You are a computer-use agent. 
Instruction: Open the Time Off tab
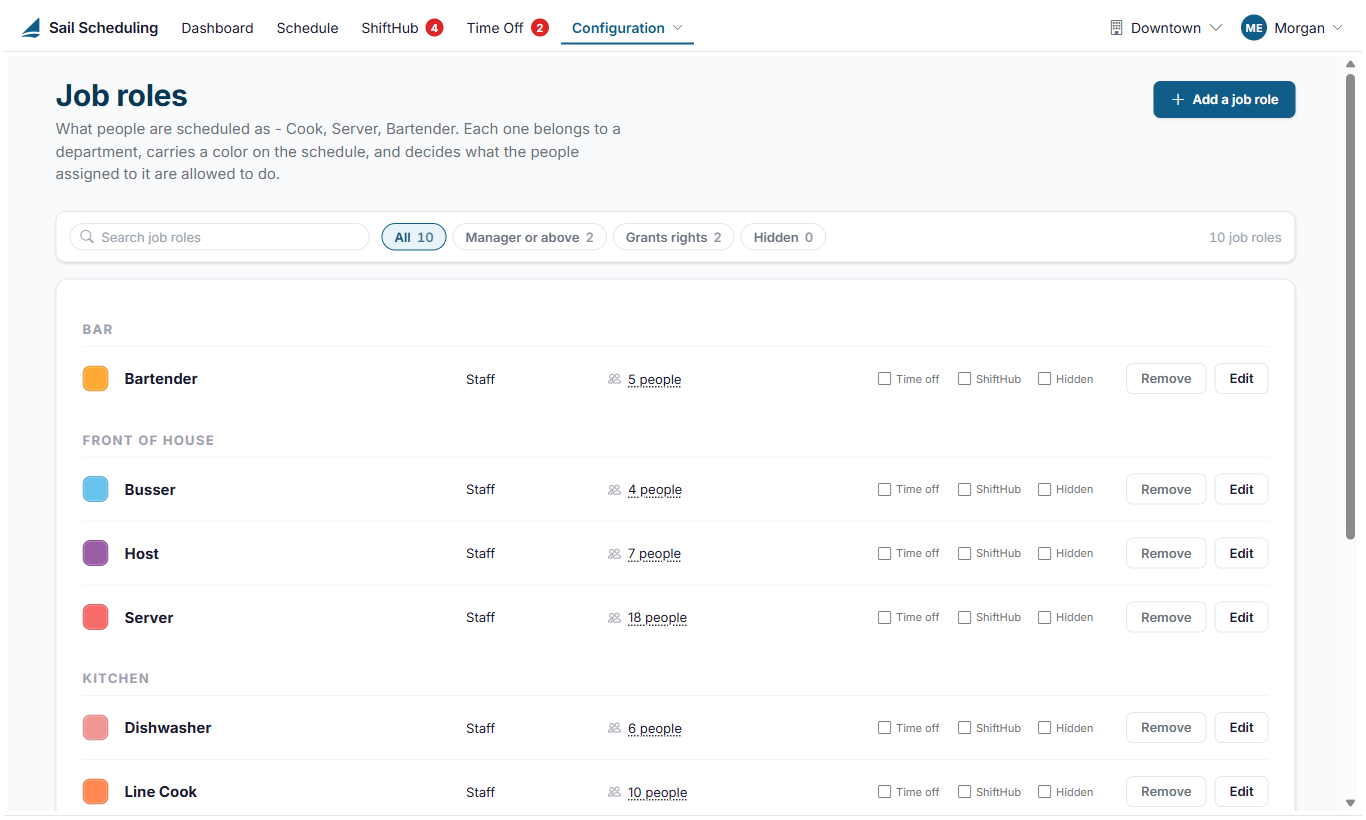[495, 28]
